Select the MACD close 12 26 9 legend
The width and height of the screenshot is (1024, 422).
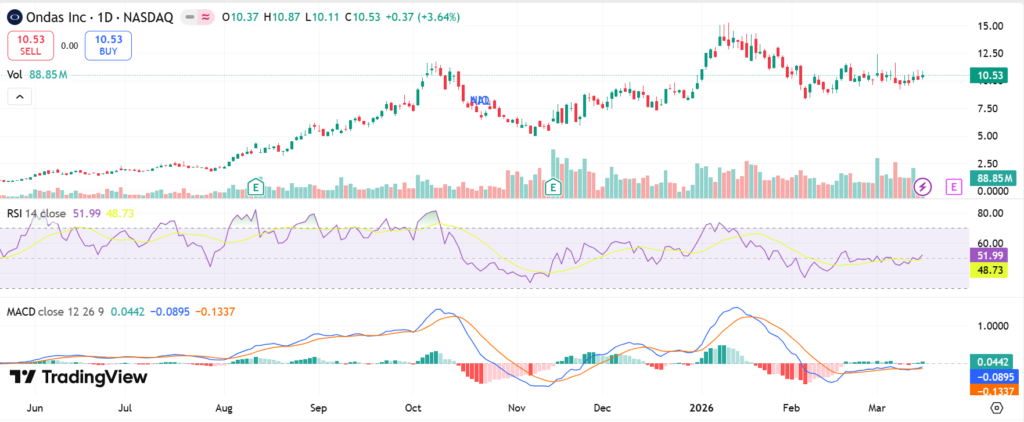(56, 312)
